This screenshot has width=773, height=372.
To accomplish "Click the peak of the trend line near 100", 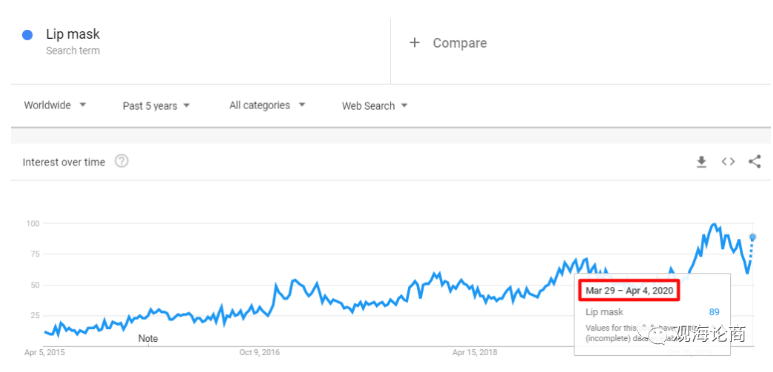I will click(x=714, y=225).
